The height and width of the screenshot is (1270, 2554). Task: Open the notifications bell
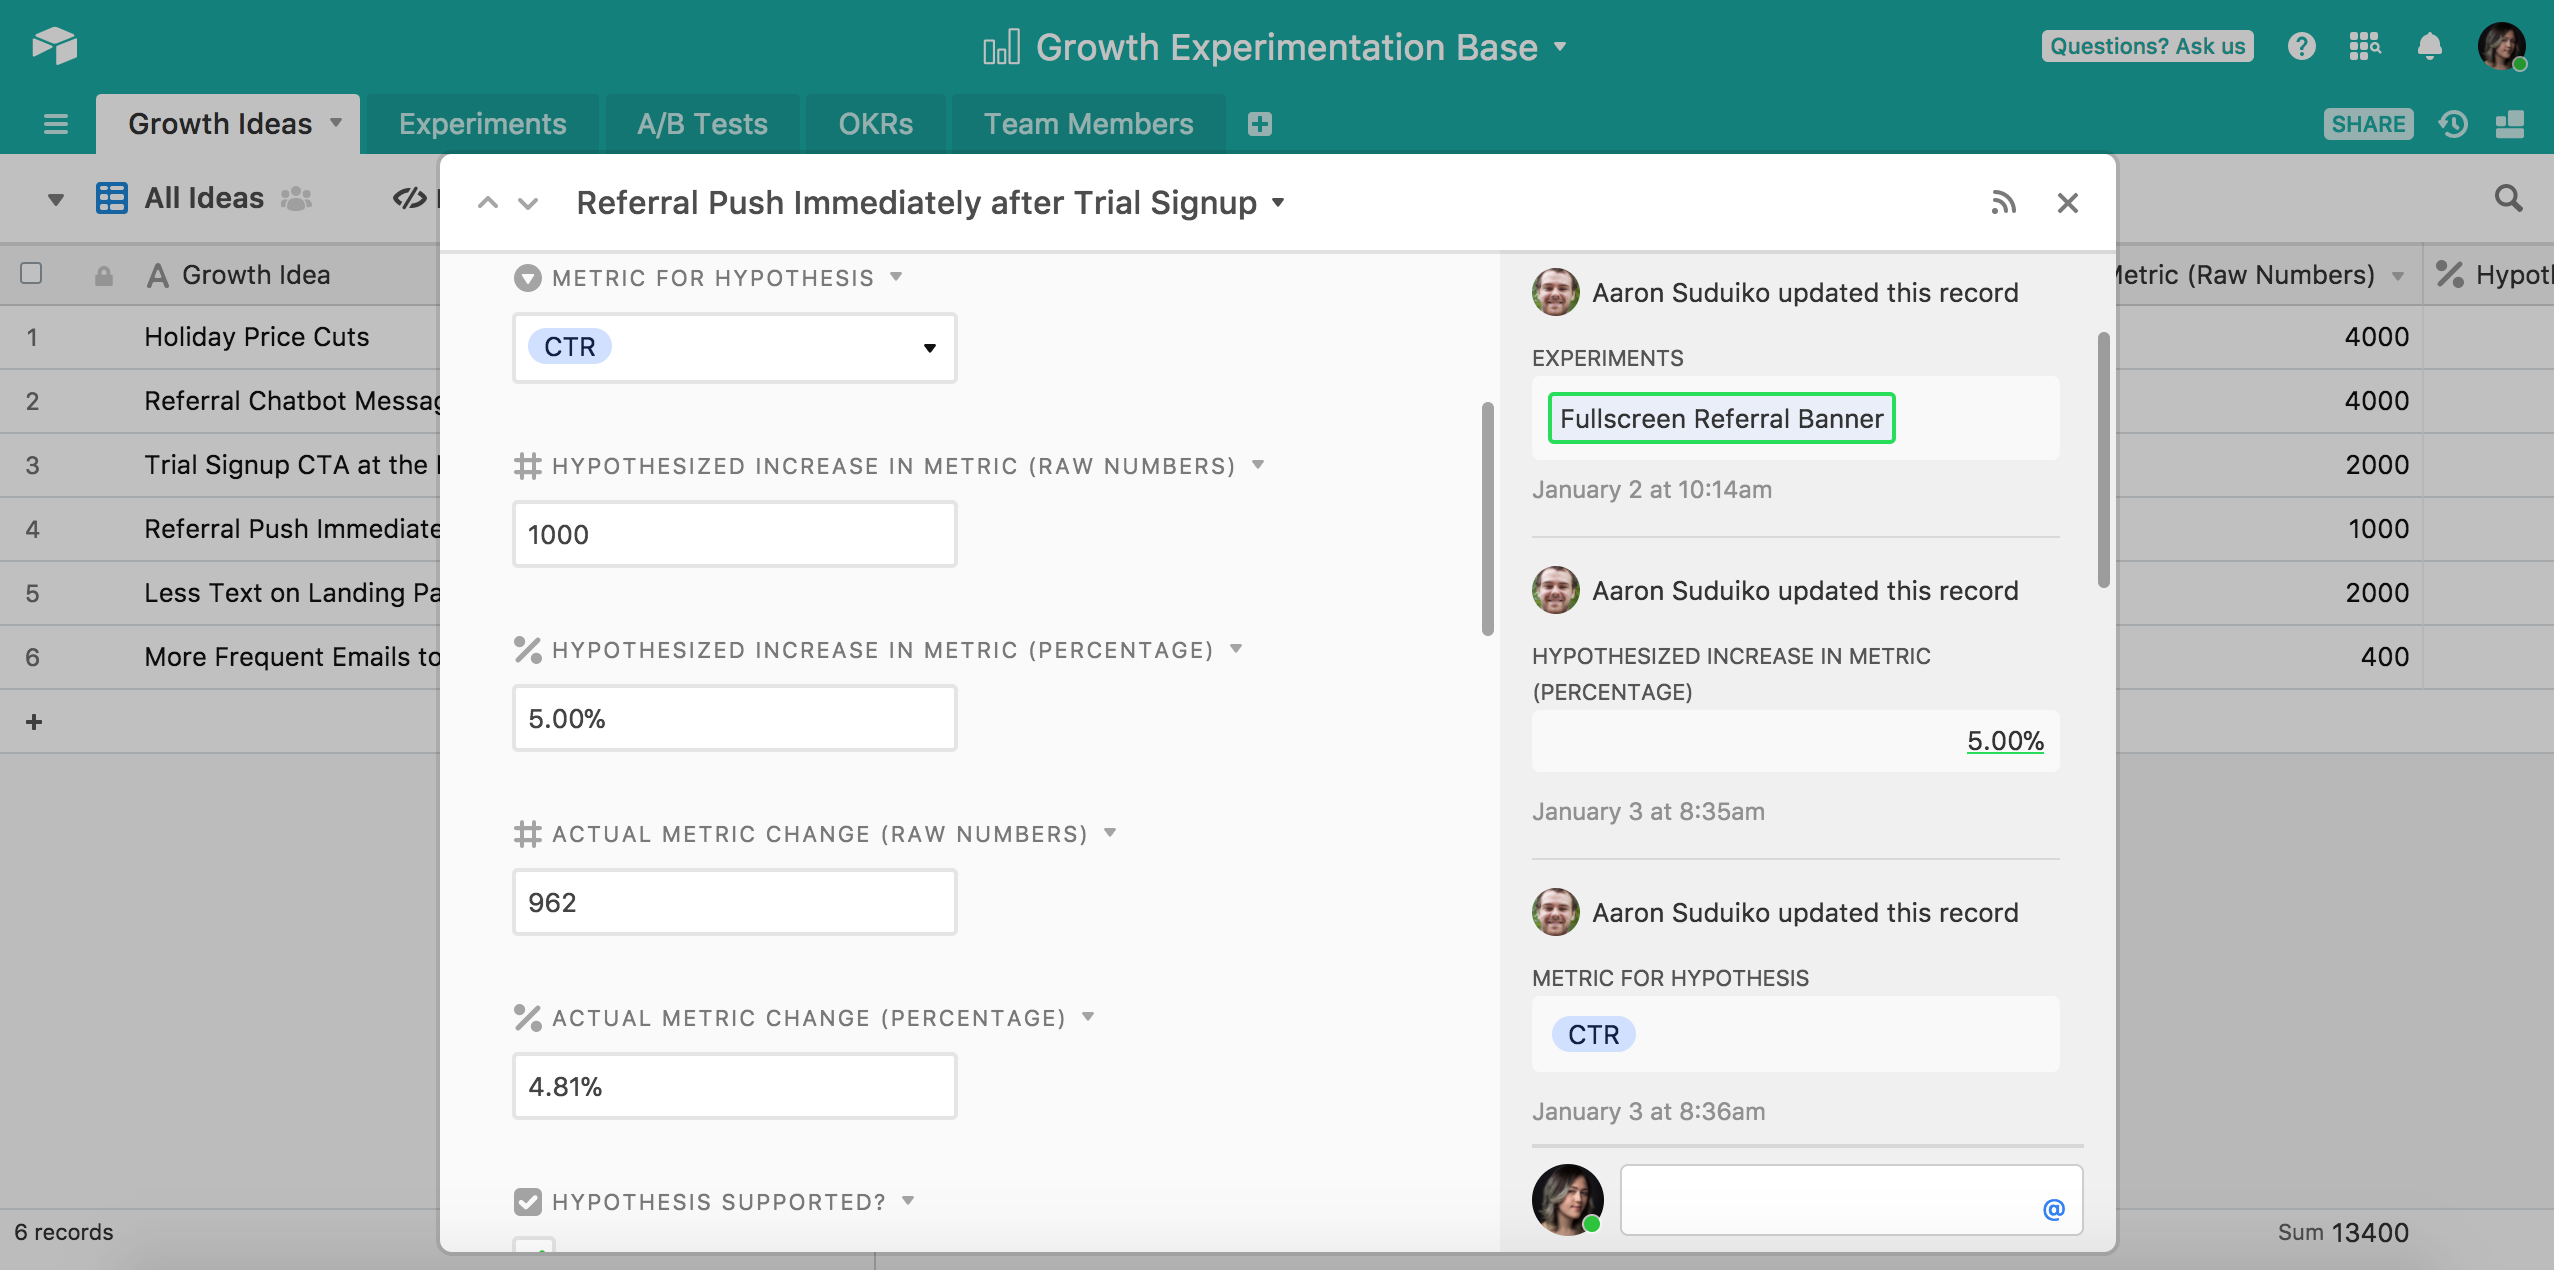2429,46
